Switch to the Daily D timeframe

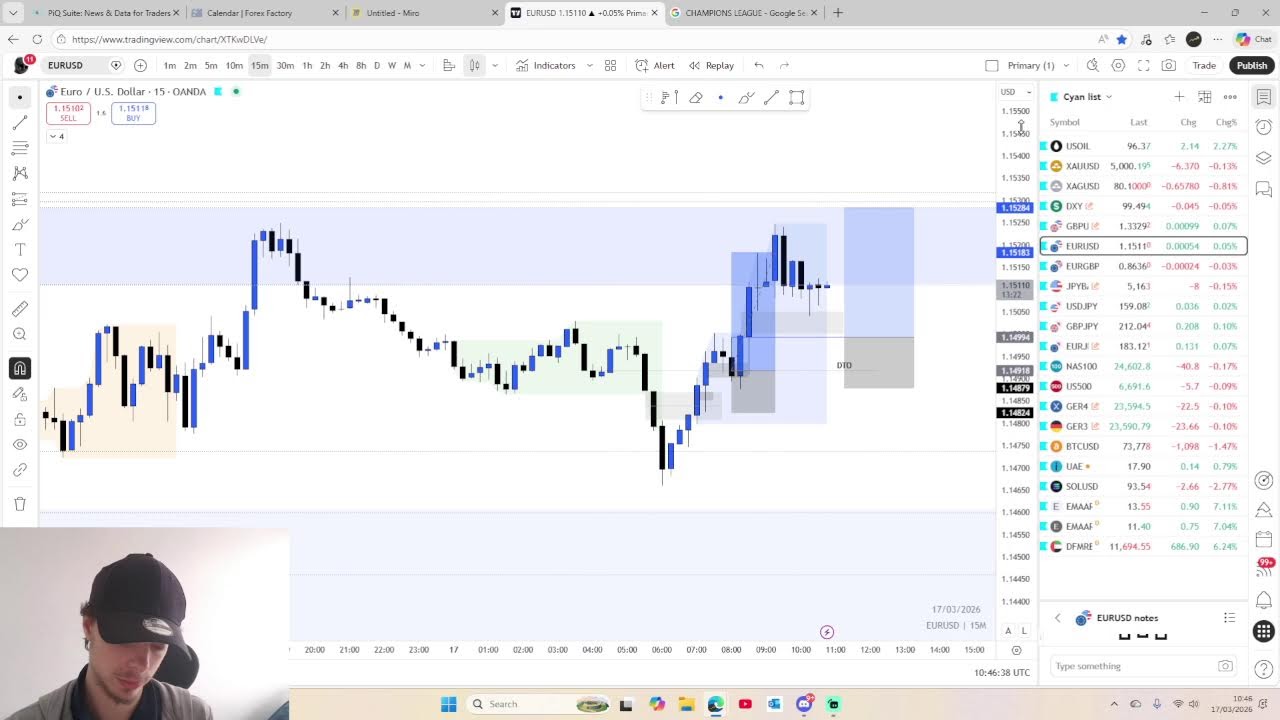[377, 65]
